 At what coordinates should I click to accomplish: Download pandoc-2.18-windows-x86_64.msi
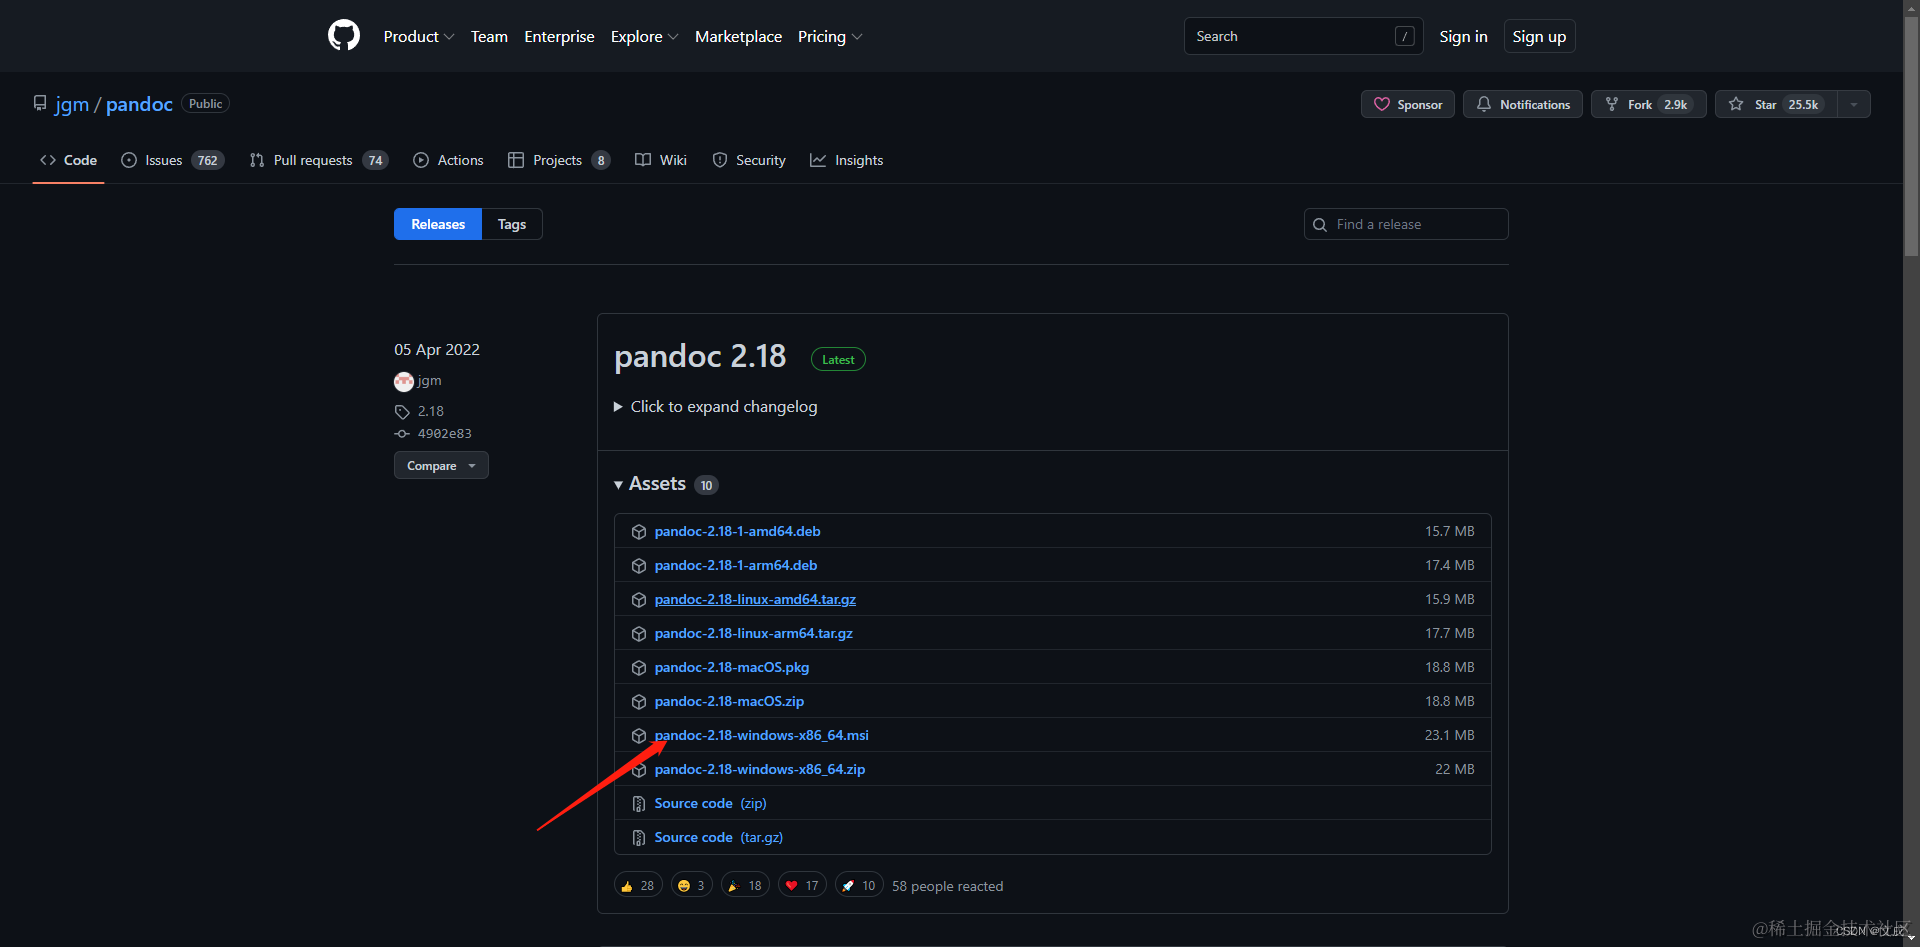(x=761, y=735)
